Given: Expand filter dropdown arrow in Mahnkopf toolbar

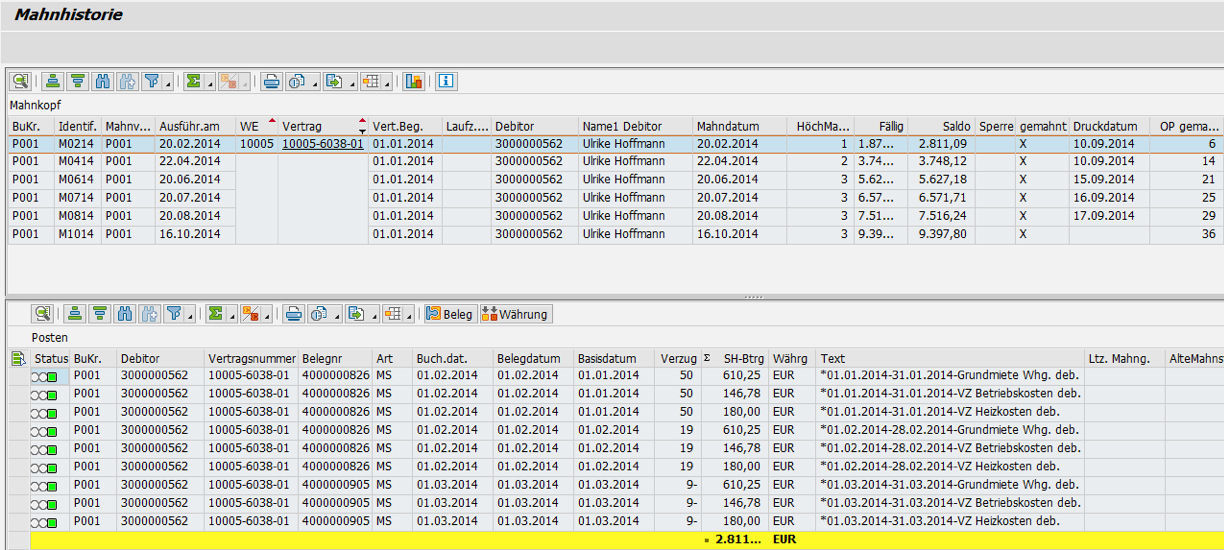Looking at the screenshot, I should [168, 82].
